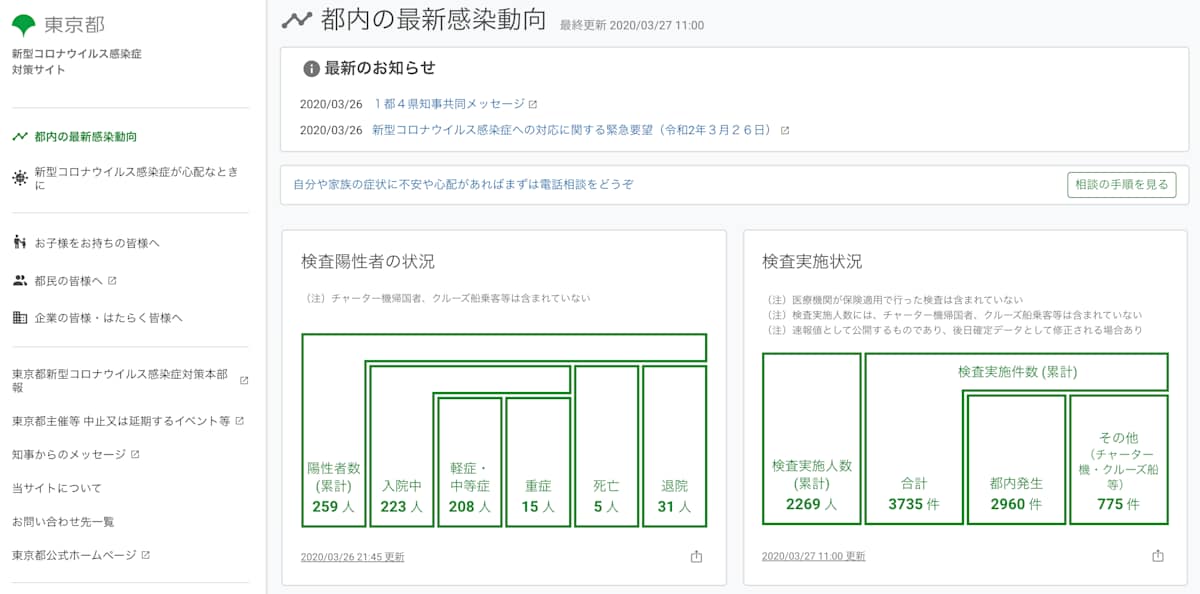Click the 最新のお知らせ heading

pyautogui.click(x=380, y=69)
